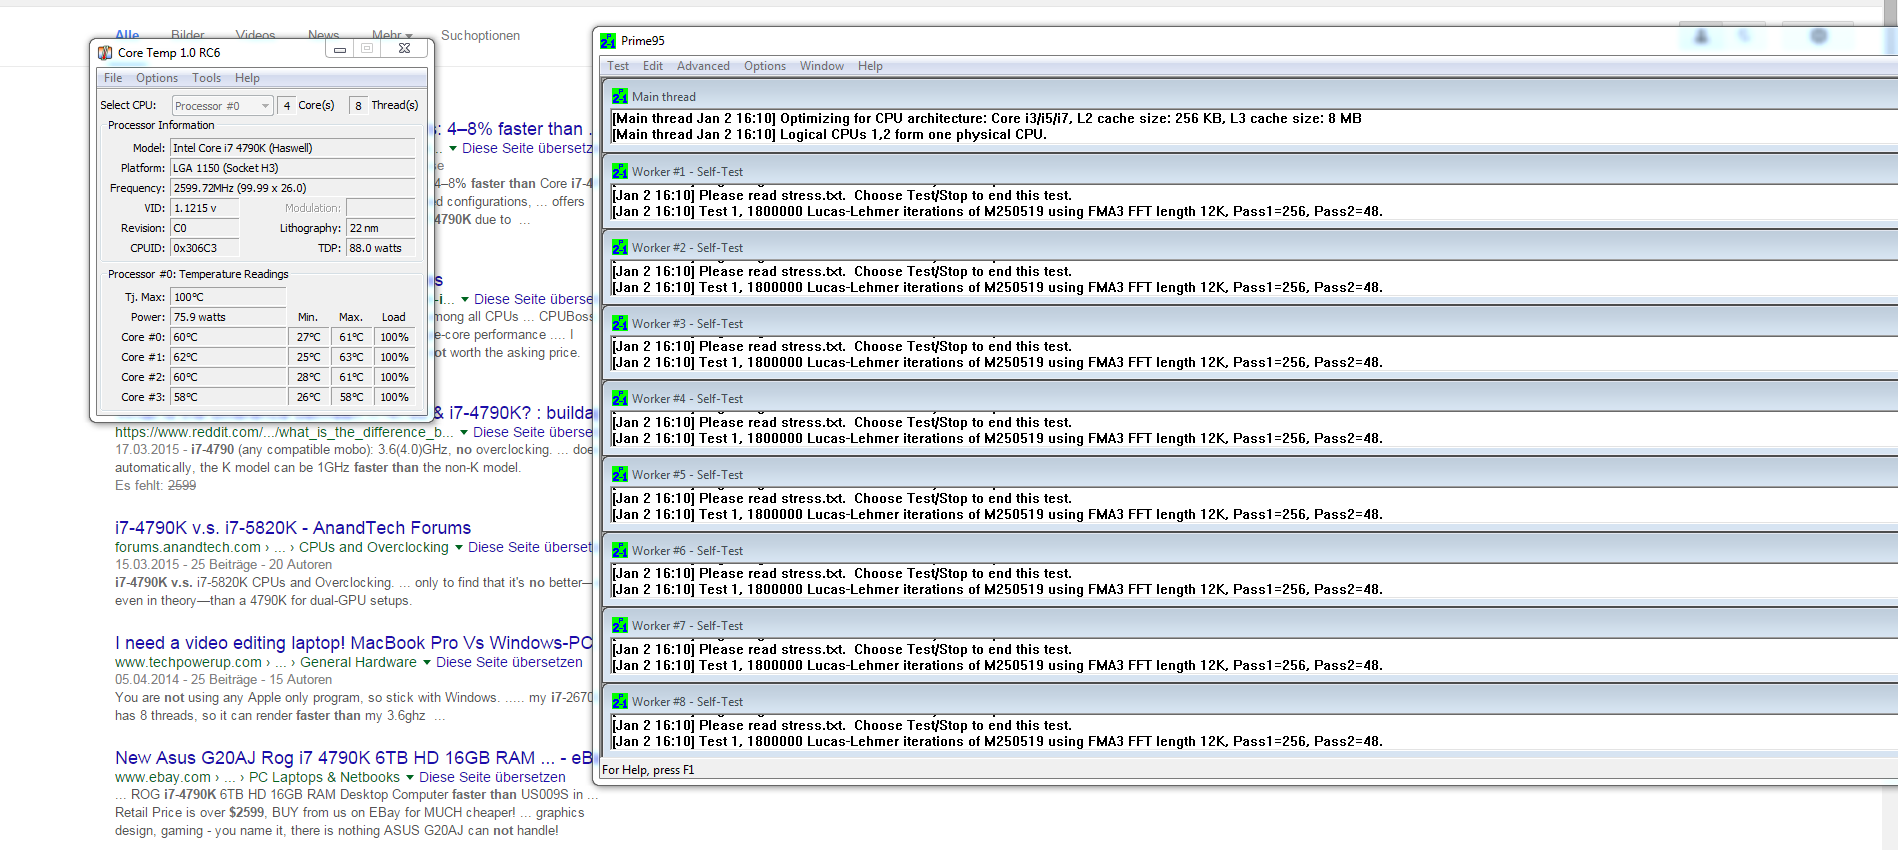
Task: Expand the techpowerup result options arrow
Action: click(x=427, y=663)
